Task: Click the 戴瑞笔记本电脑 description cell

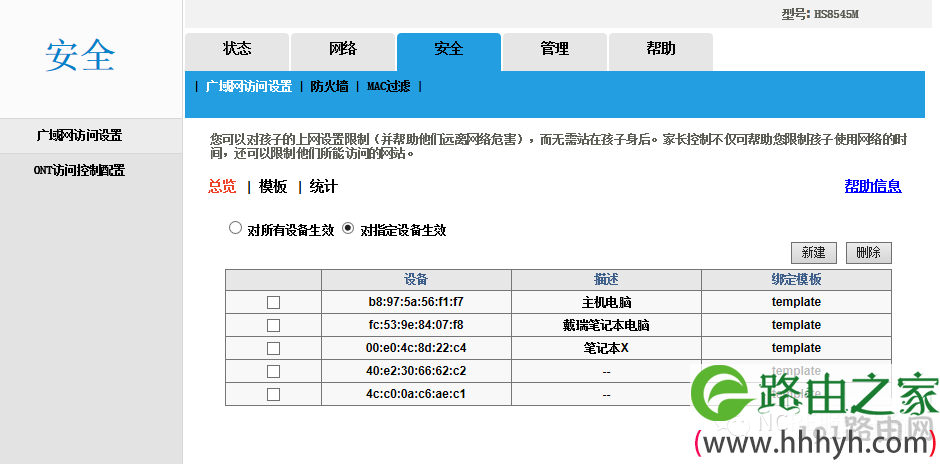Action: click(606, 325)
